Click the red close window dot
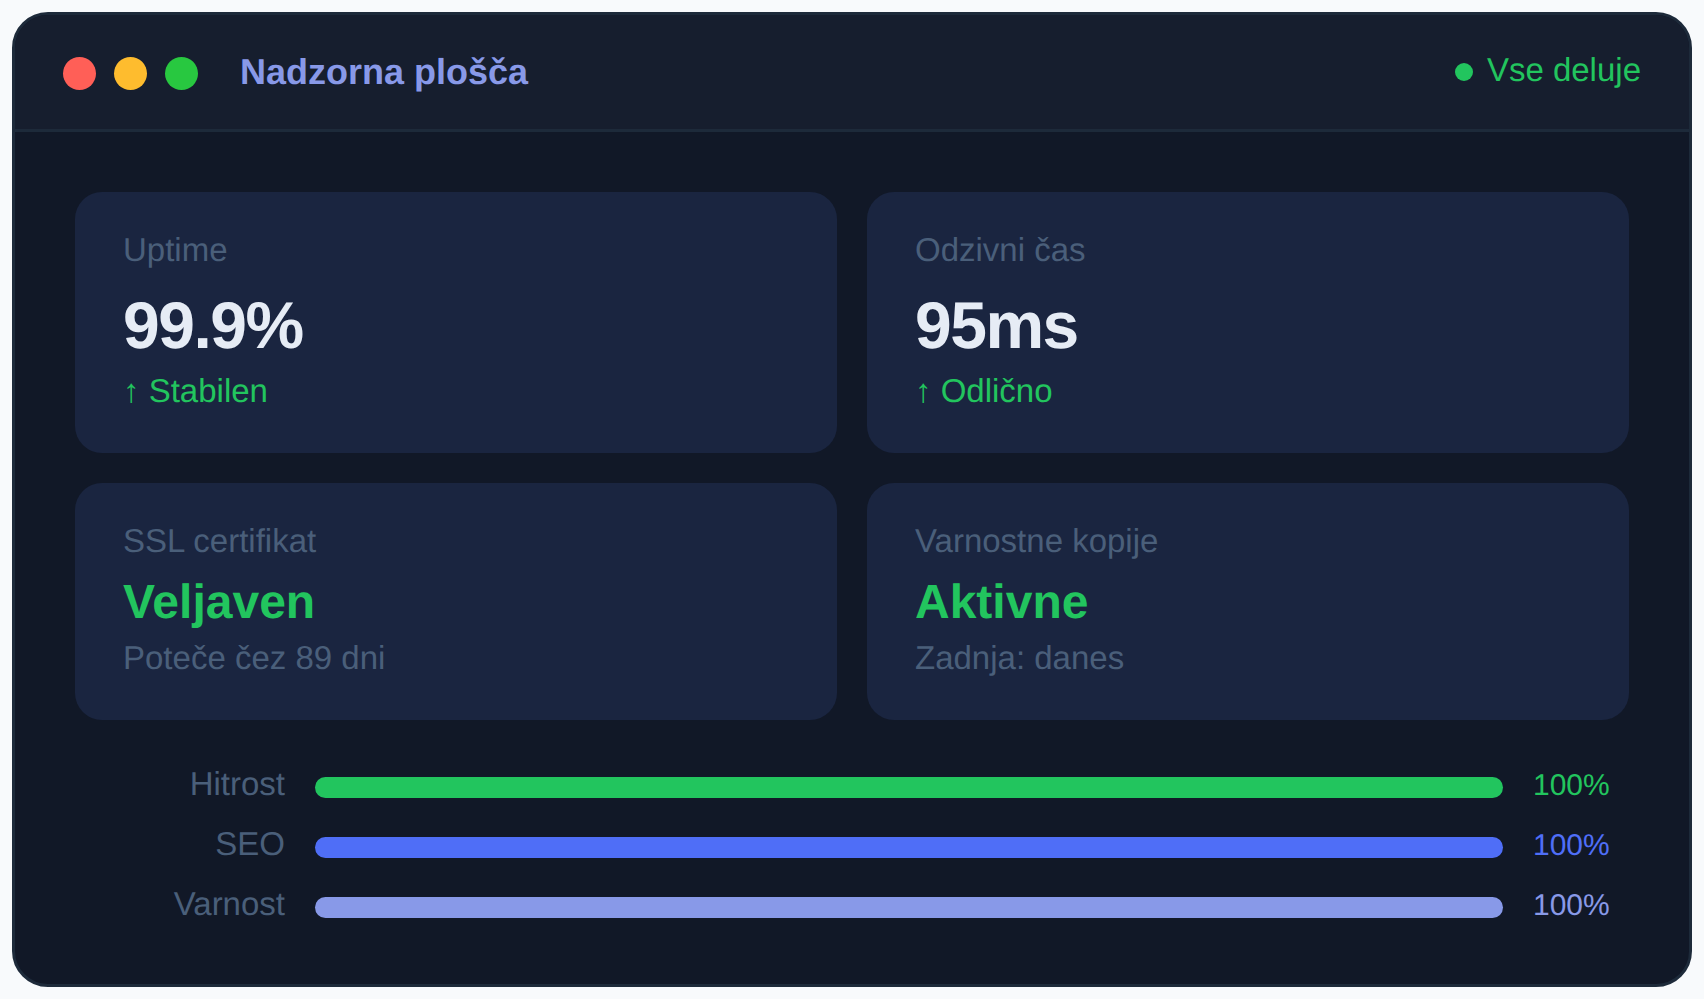 coord(80,73)
